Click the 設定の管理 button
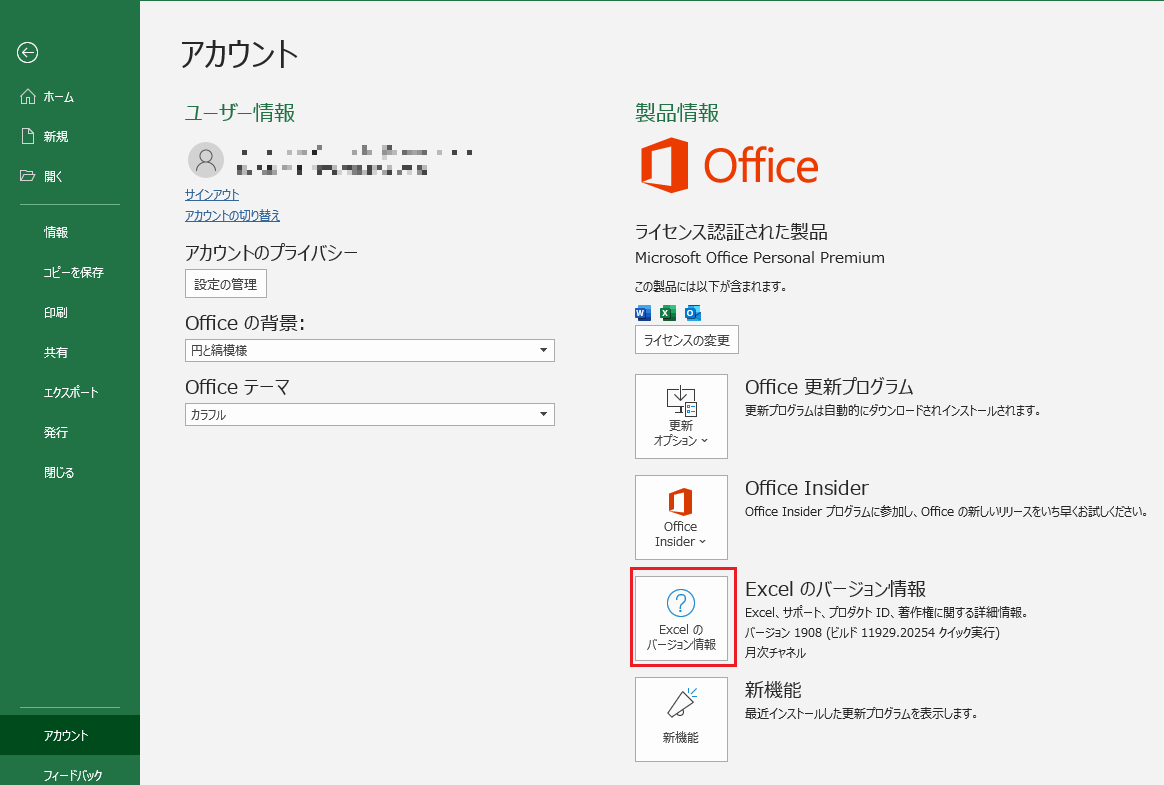 coord(226,284)
